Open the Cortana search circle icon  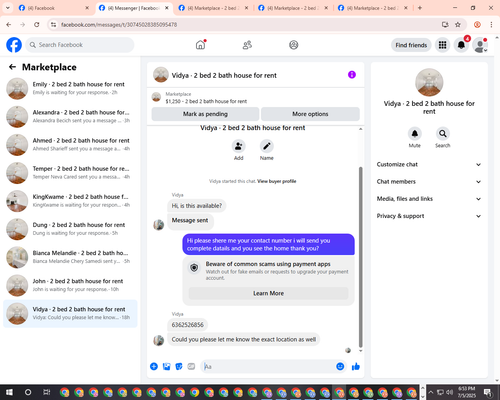(x=28, y=392)
